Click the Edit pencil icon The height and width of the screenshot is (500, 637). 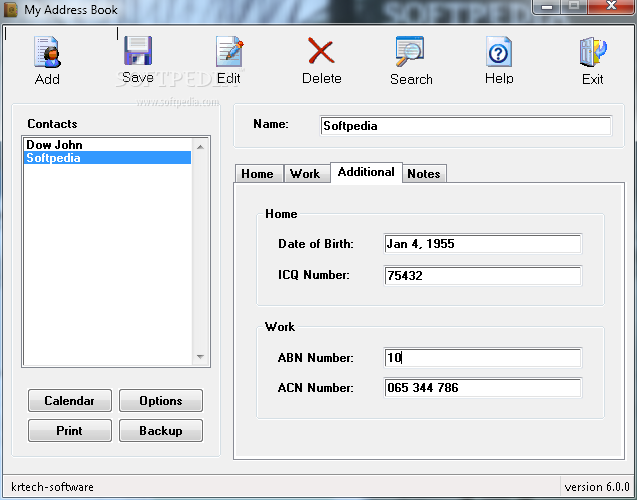click(230, 52)
